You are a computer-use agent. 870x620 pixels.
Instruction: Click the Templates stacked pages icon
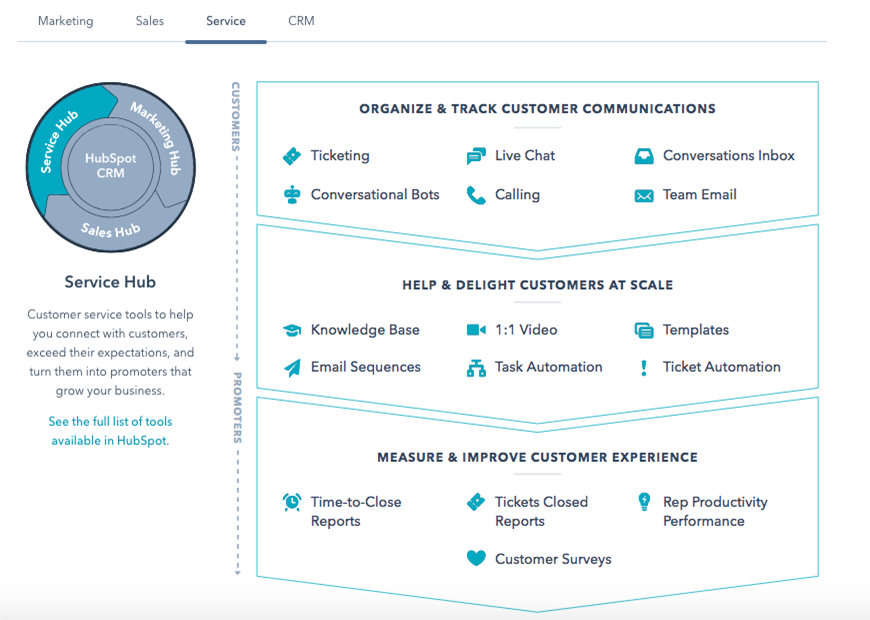(644, 330)
